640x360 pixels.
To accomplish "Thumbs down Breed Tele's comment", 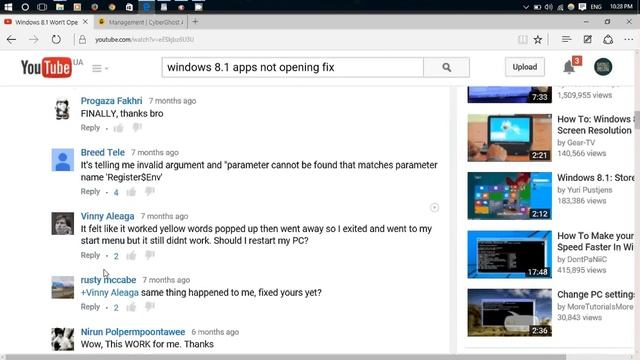I will pos(150,191).
